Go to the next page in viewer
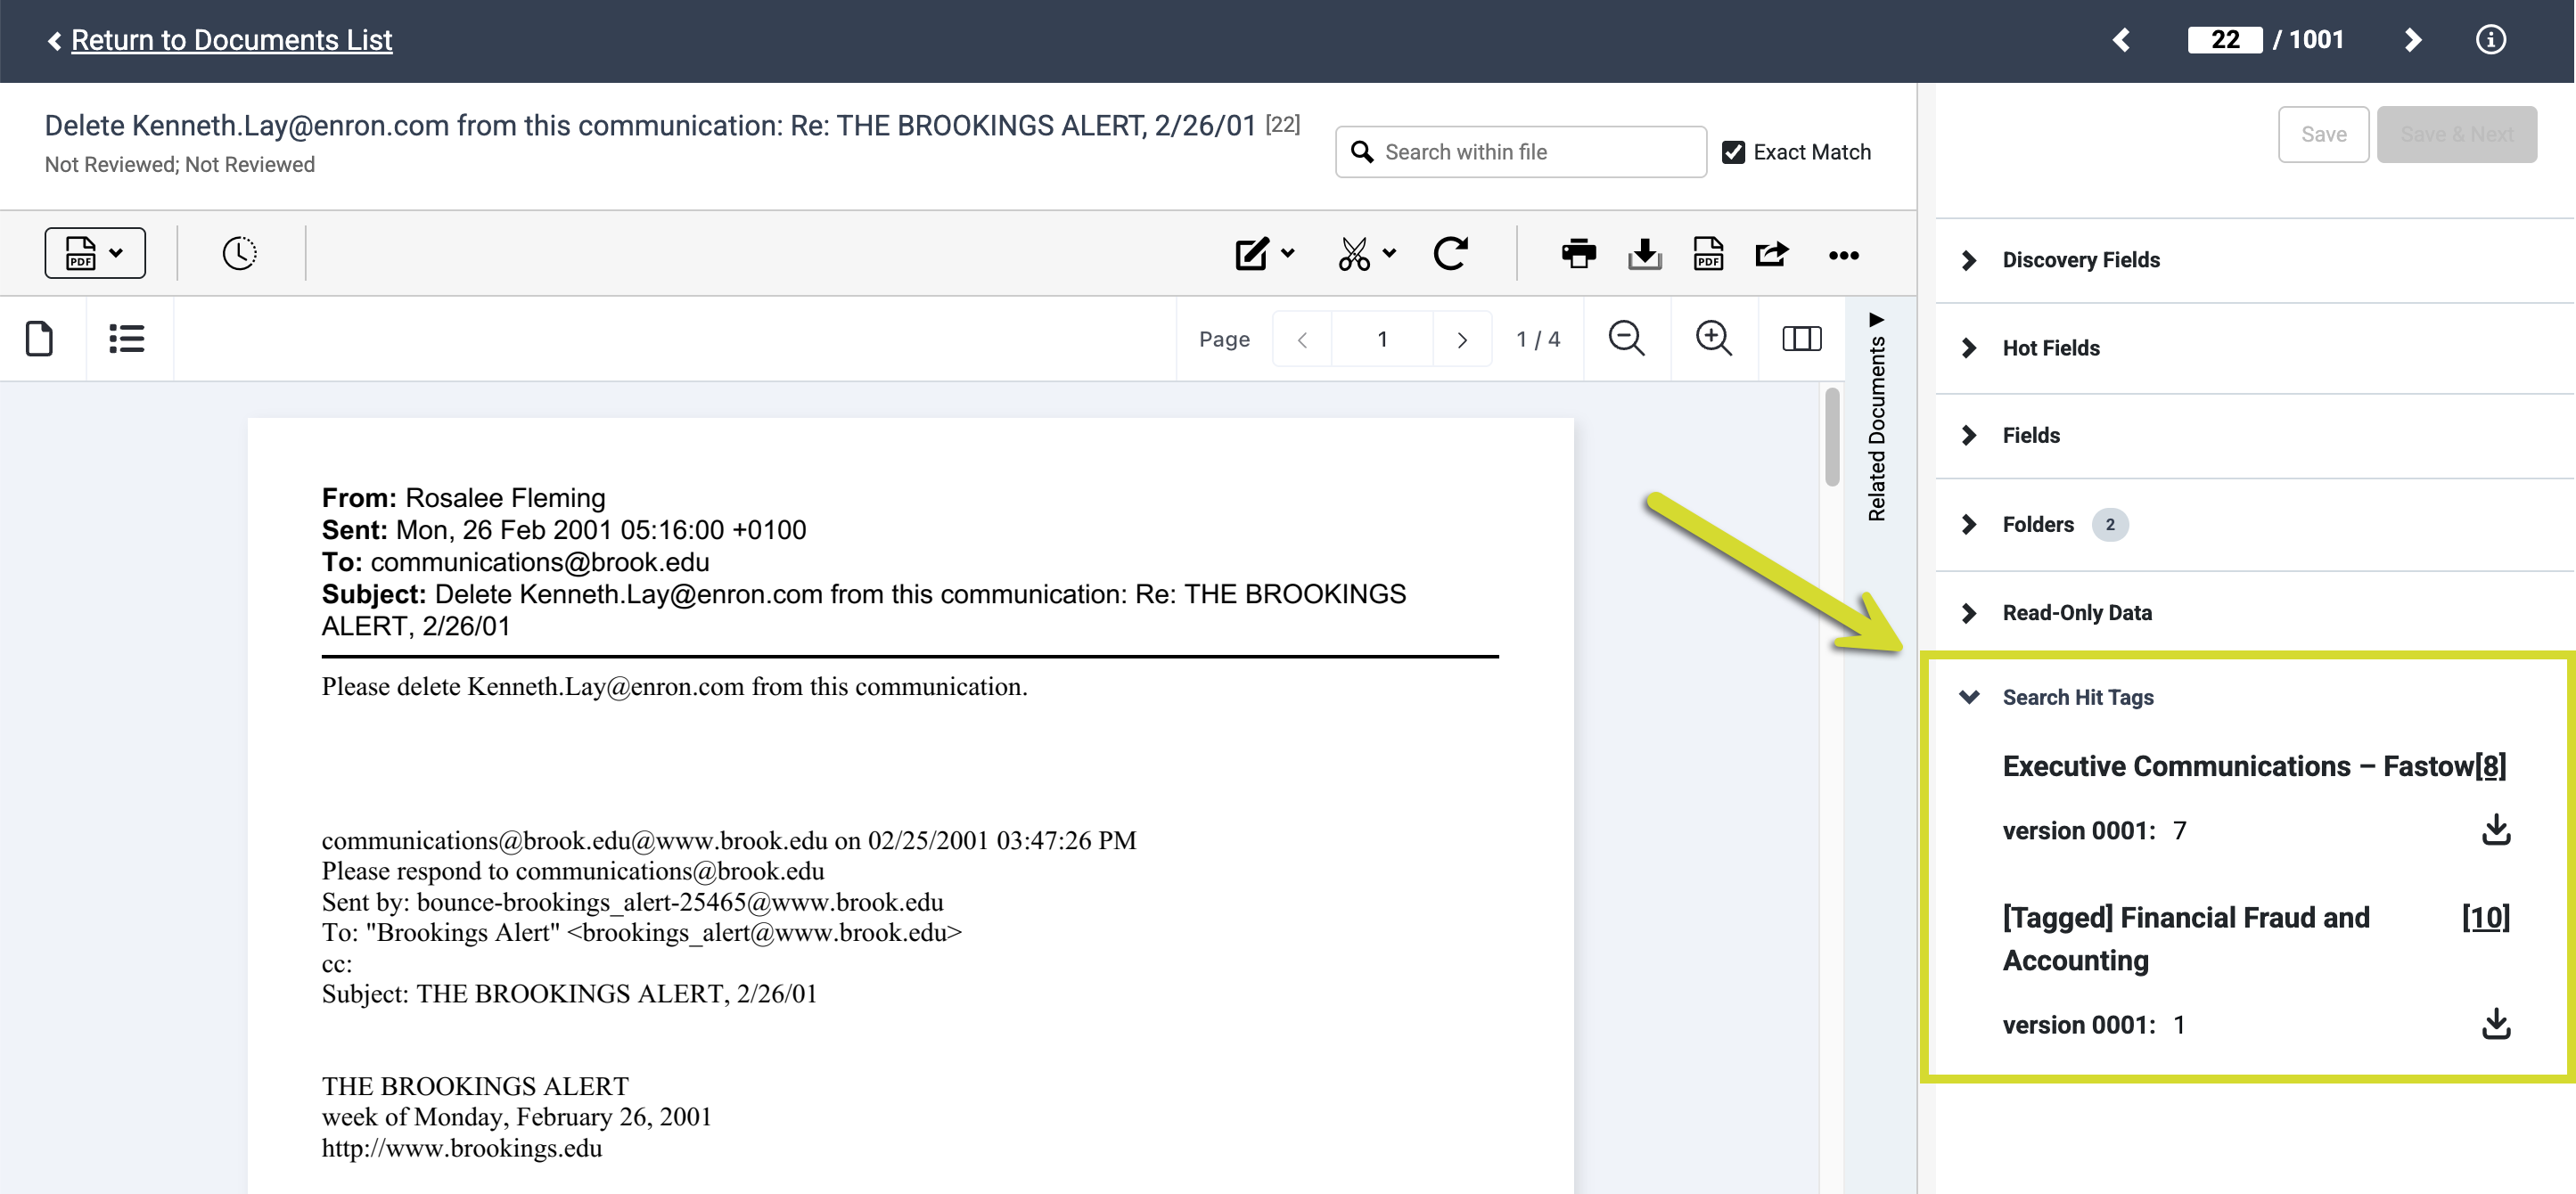The height and width of the screenshot is (1194, 2576). (1462, 340)
